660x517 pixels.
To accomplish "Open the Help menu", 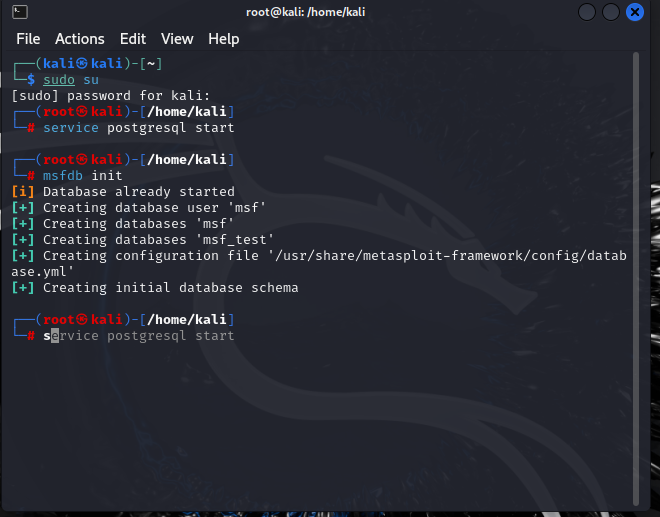I will 224,39.
